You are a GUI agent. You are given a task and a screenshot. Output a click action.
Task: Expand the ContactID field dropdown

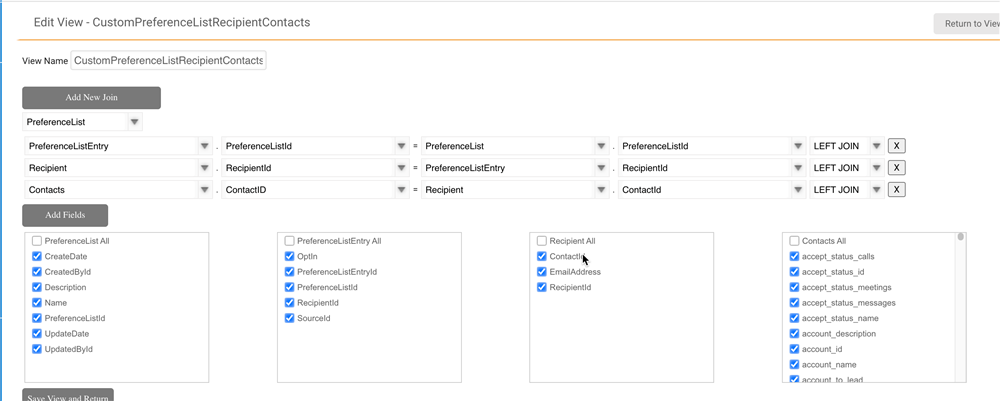tap(403, 190)
